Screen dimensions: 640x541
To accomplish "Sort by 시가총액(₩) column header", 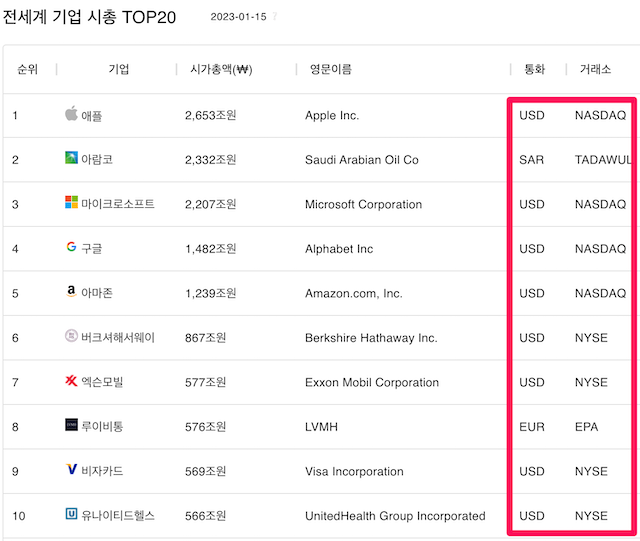I will [221, 69].
